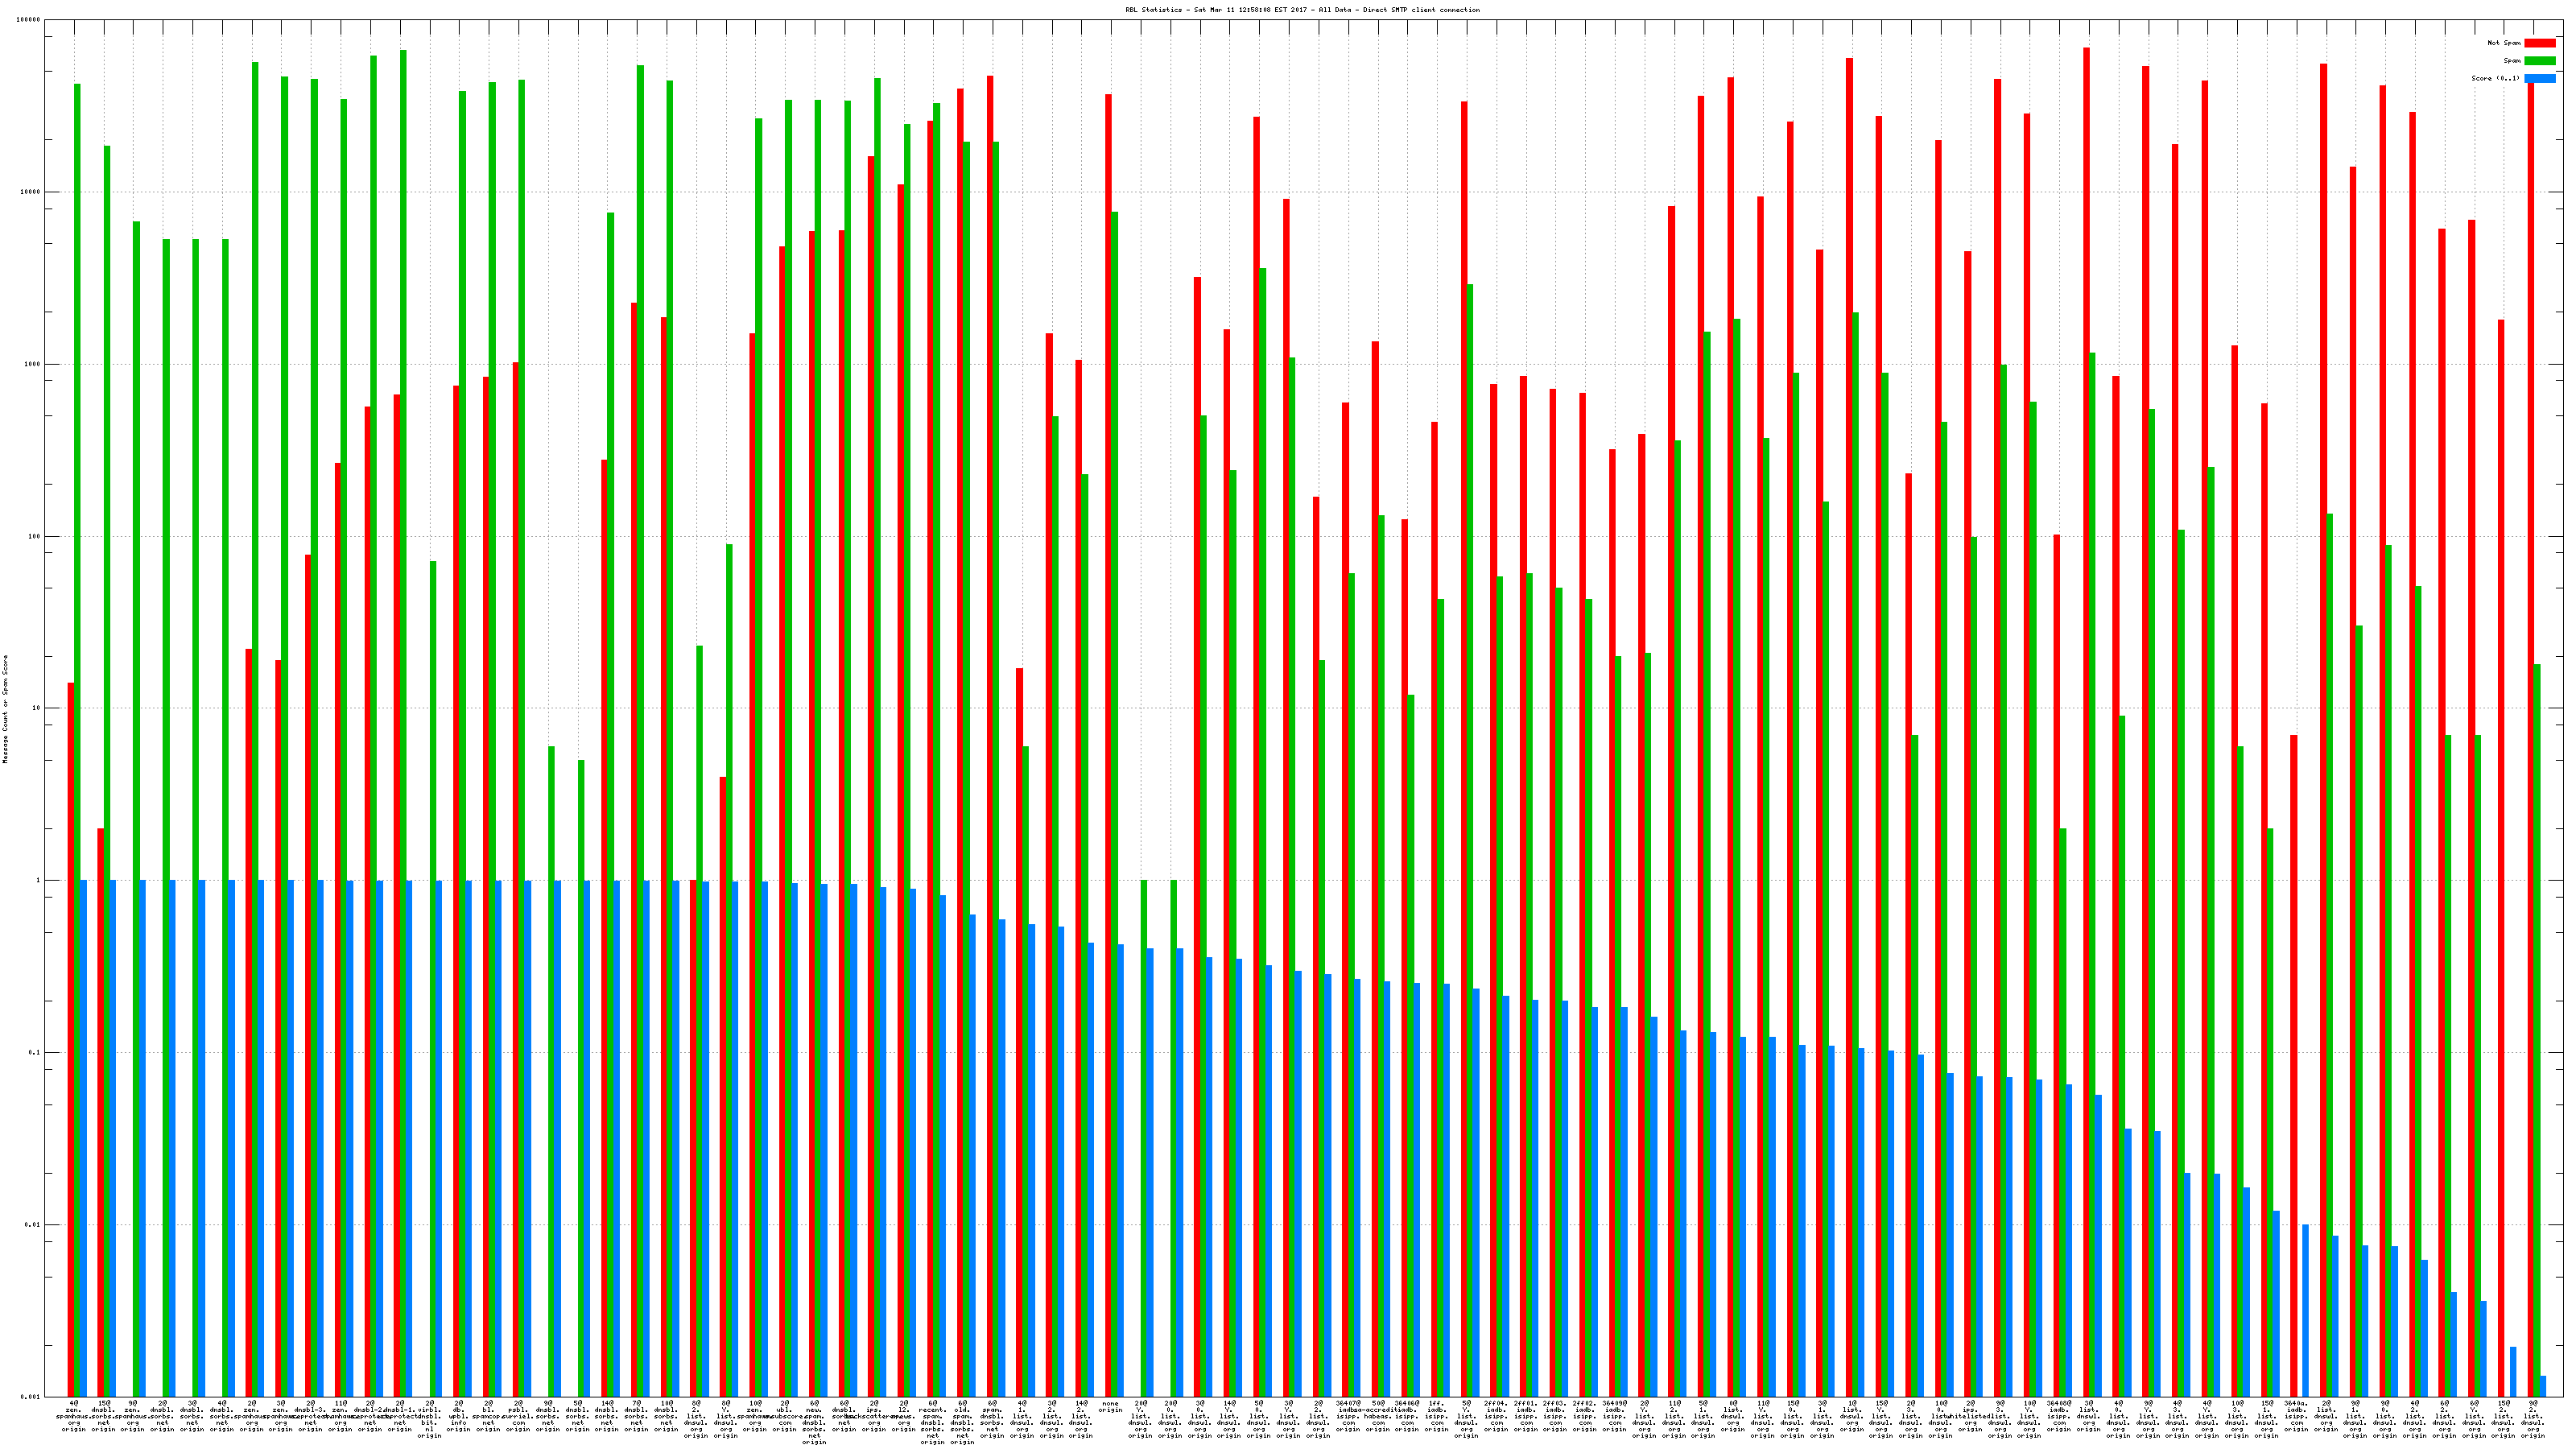The width and height of the screenshot is (2576, 1449).
Task: Click the db.wpbl.info x-axis label
Action: pyautogui.click(x=459, y=1416)
